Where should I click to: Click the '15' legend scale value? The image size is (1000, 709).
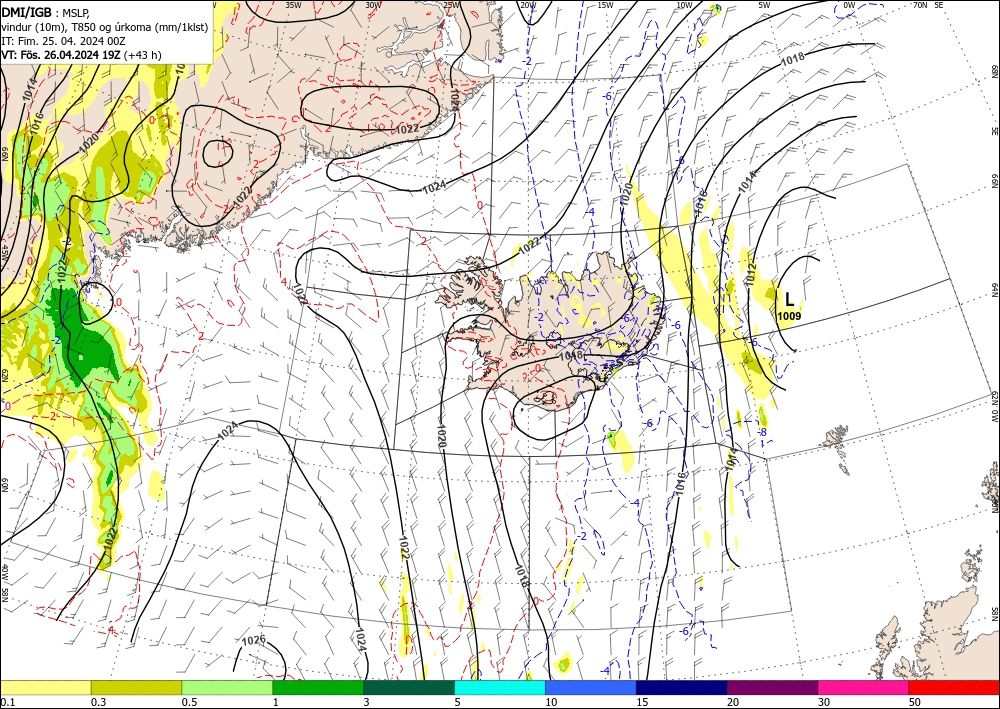[642, 702]
